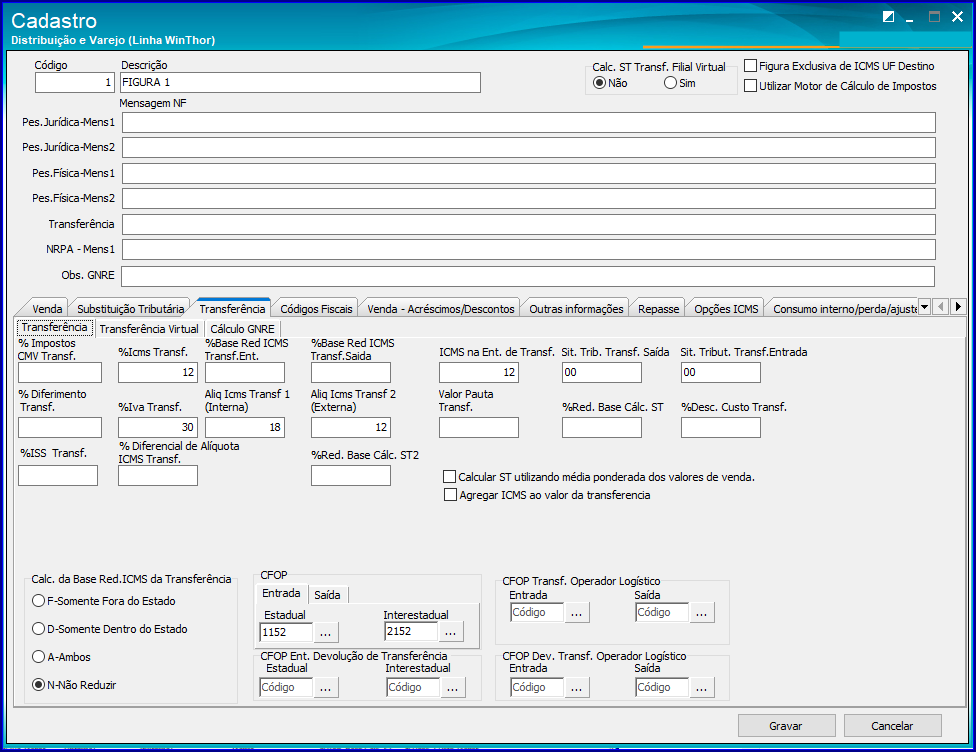Switch to Opções ICMS tab
This screenshot has width=976, height=752.
[726, 309]
